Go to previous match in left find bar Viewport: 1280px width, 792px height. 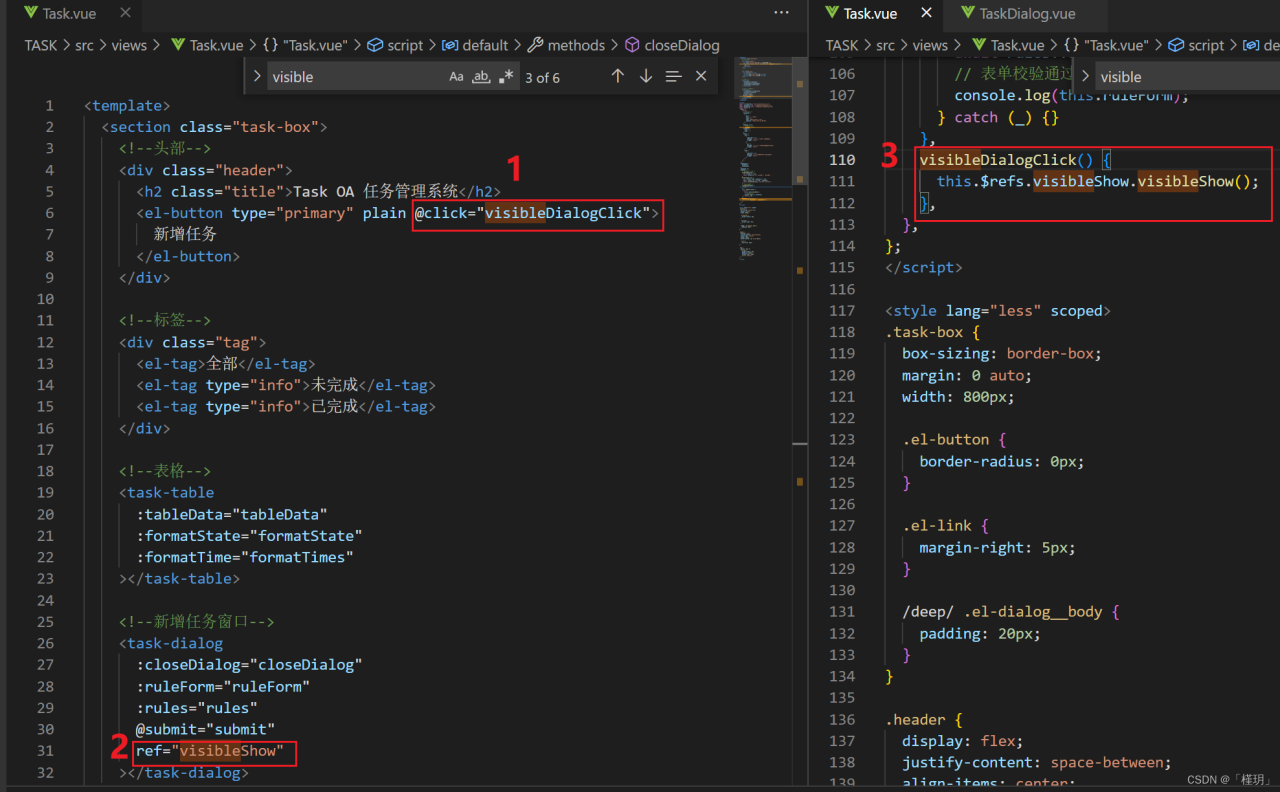click(x=618, y=76)
